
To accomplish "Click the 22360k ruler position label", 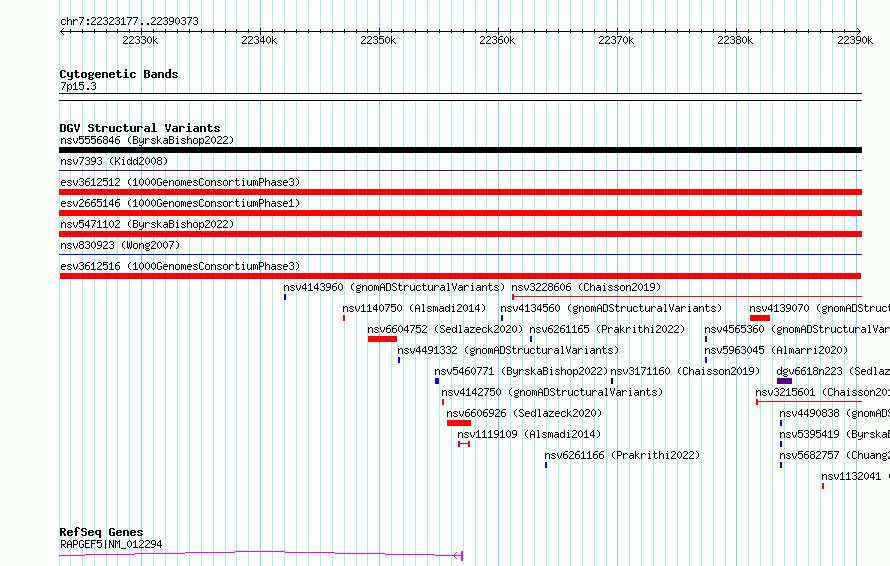I will point(497,40).
